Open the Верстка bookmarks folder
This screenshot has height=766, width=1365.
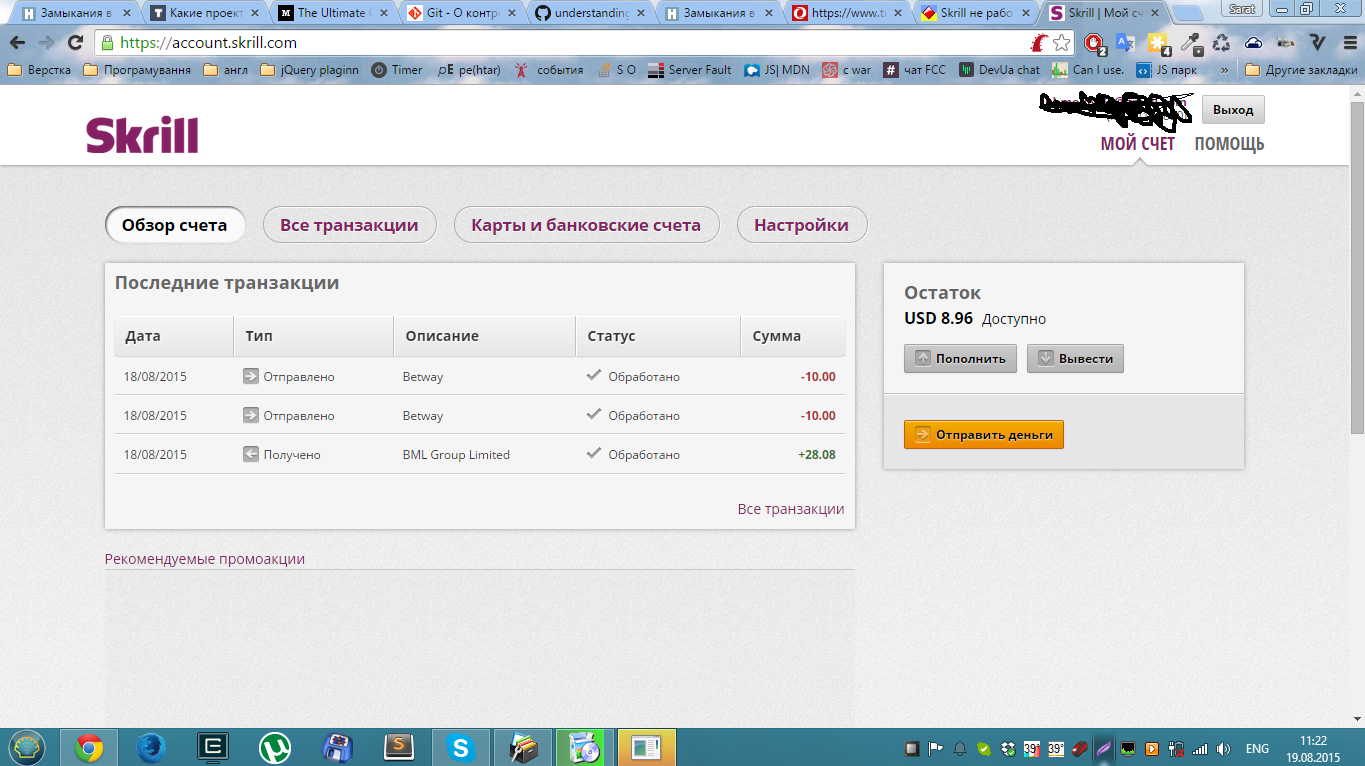click(x=39, y=70)
